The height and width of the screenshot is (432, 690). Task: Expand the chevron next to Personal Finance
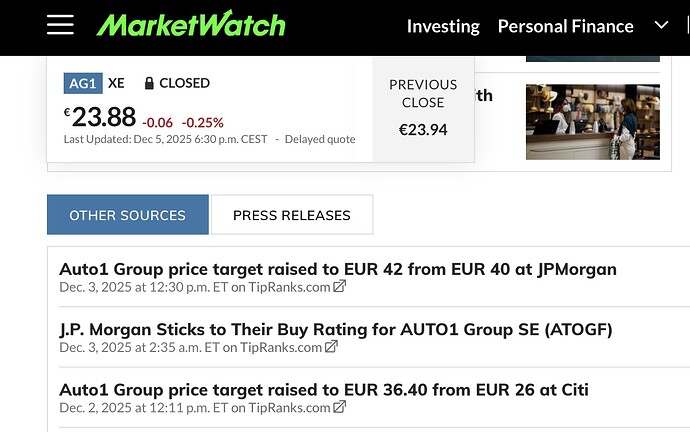click(660, 25)
